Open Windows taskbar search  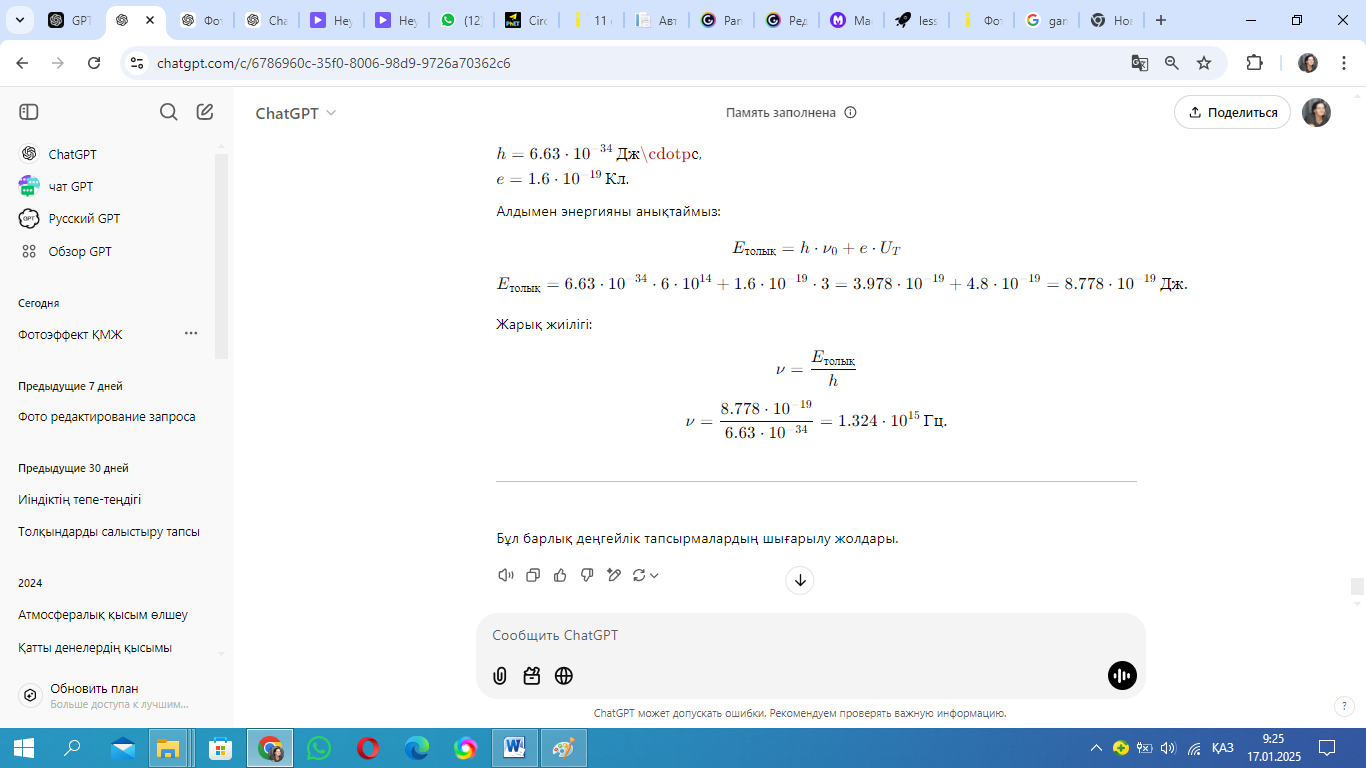tap(72, 748)
